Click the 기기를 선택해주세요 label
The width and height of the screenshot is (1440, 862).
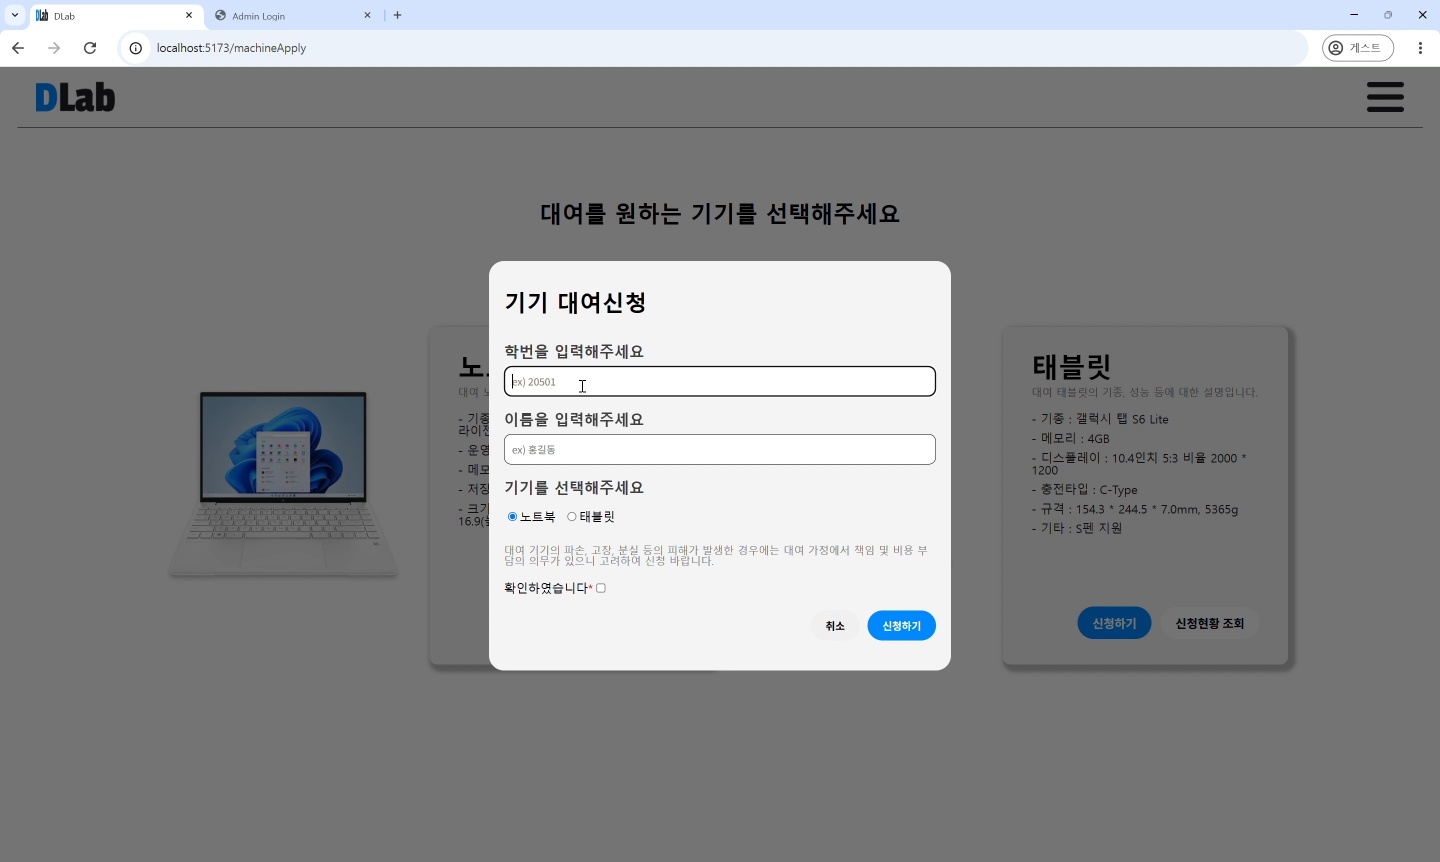pyautogui.click(x=574, y=488)
